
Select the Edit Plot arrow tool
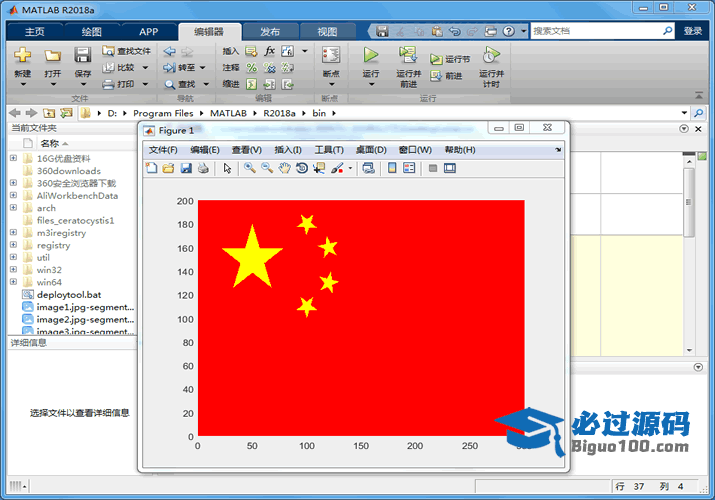(x=227, y=168)
